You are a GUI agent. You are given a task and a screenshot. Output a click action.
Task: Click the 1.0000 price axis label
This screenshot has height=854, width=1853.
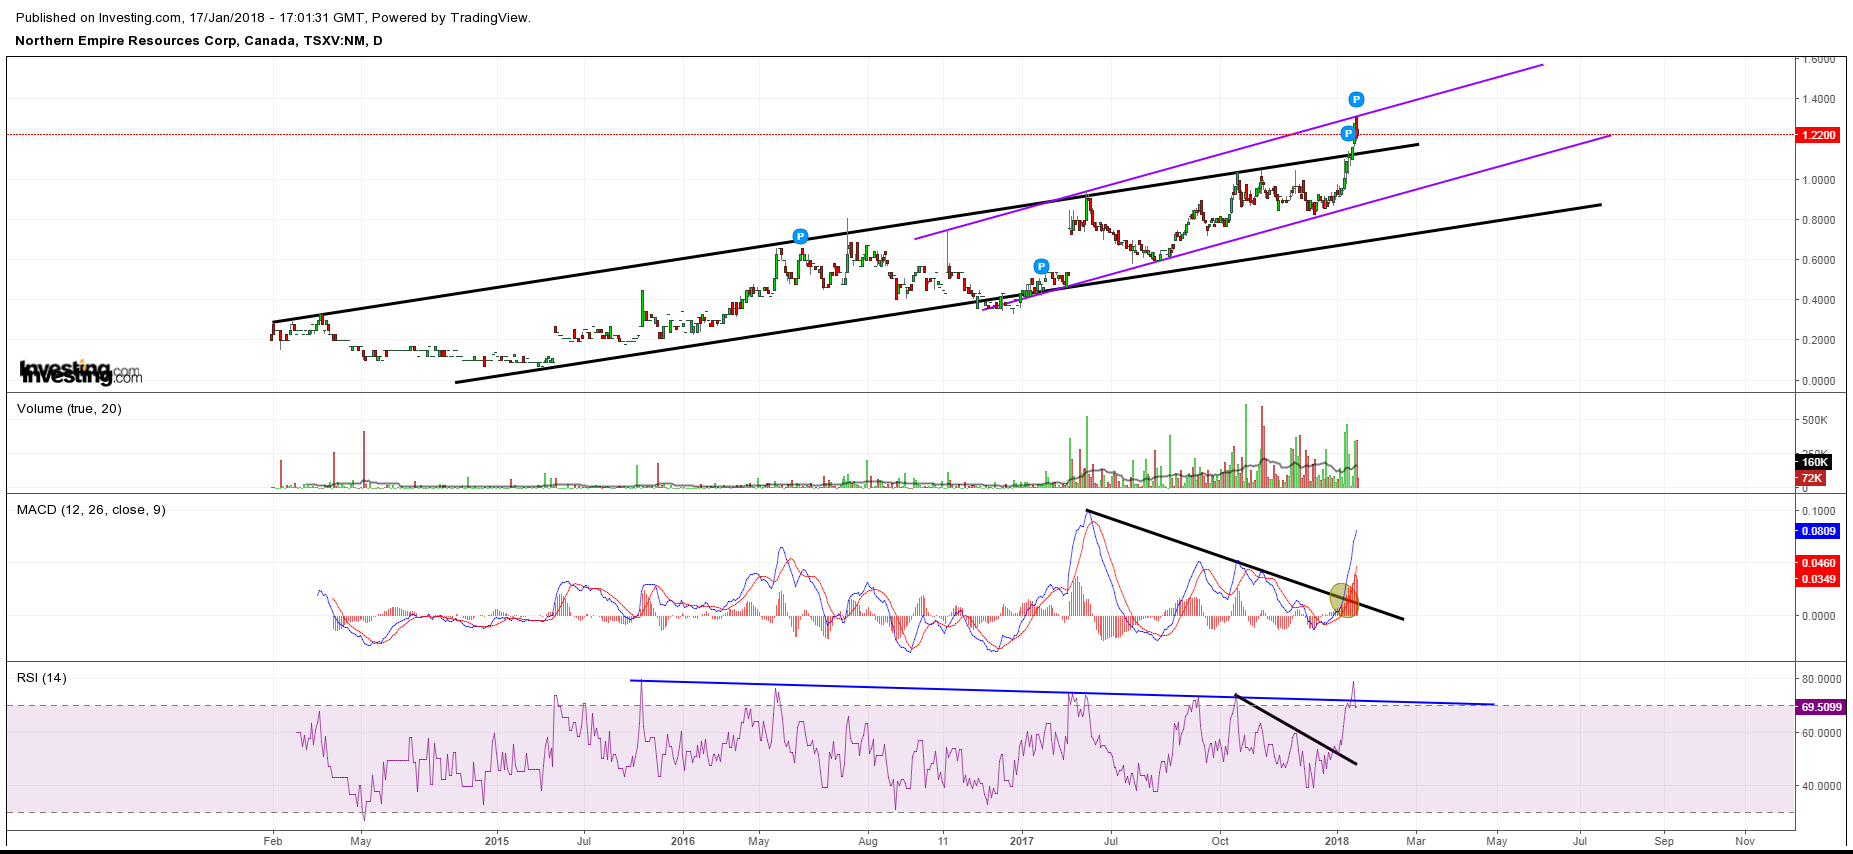1819,180
